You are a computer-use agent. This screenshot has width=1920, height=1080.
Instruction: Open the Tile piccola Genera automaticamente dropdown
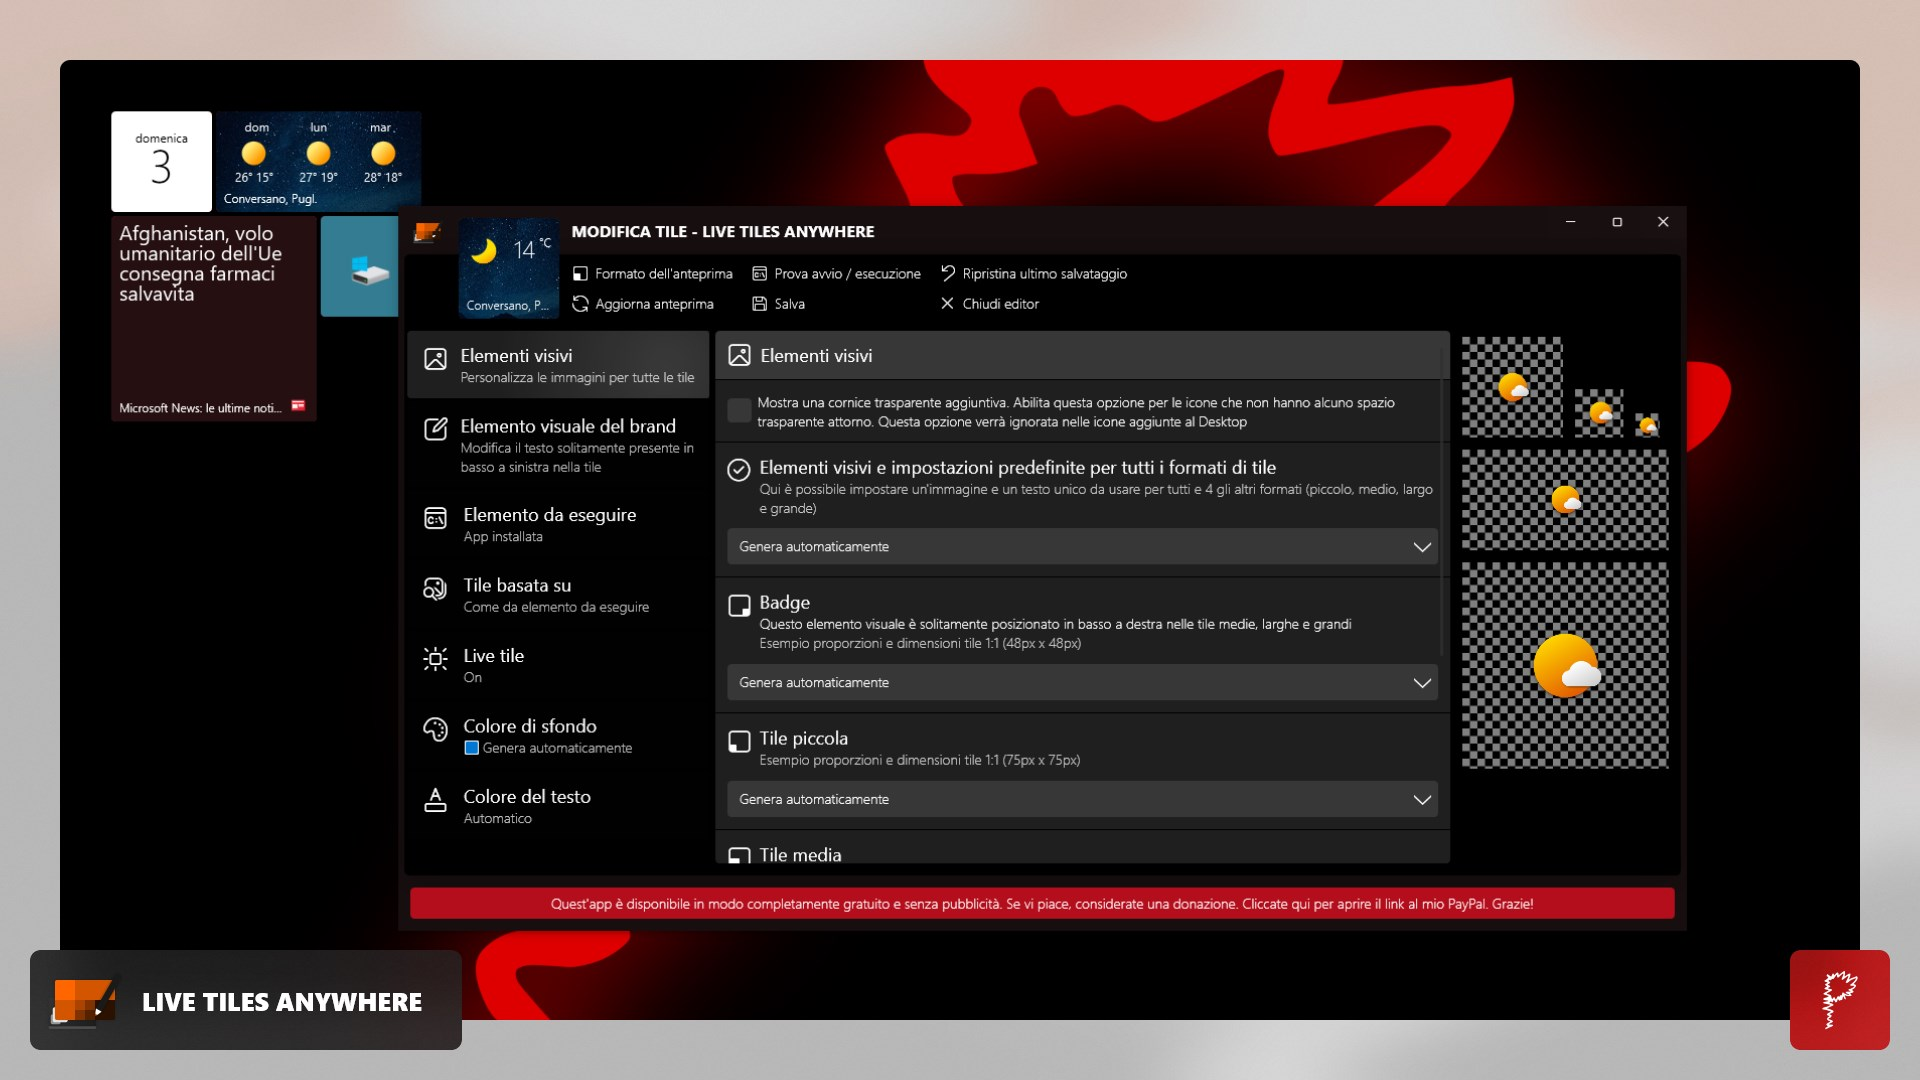click(1082, 800)
